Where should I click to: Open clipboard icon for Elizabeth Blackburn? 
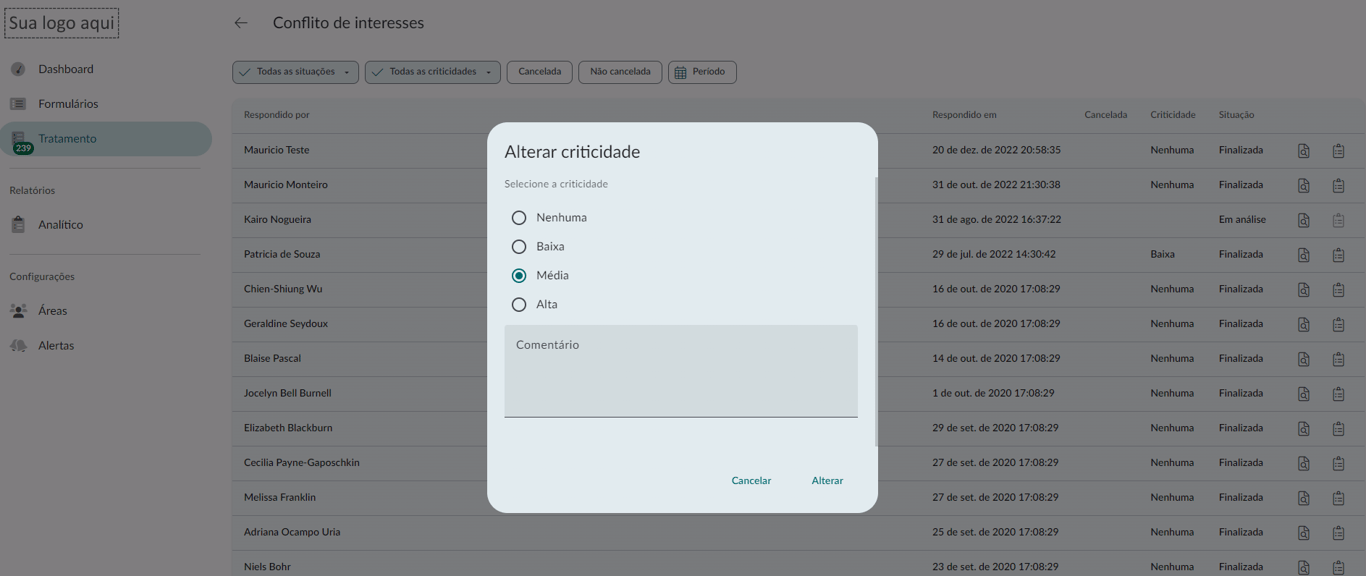click(x=1338, y=429)
